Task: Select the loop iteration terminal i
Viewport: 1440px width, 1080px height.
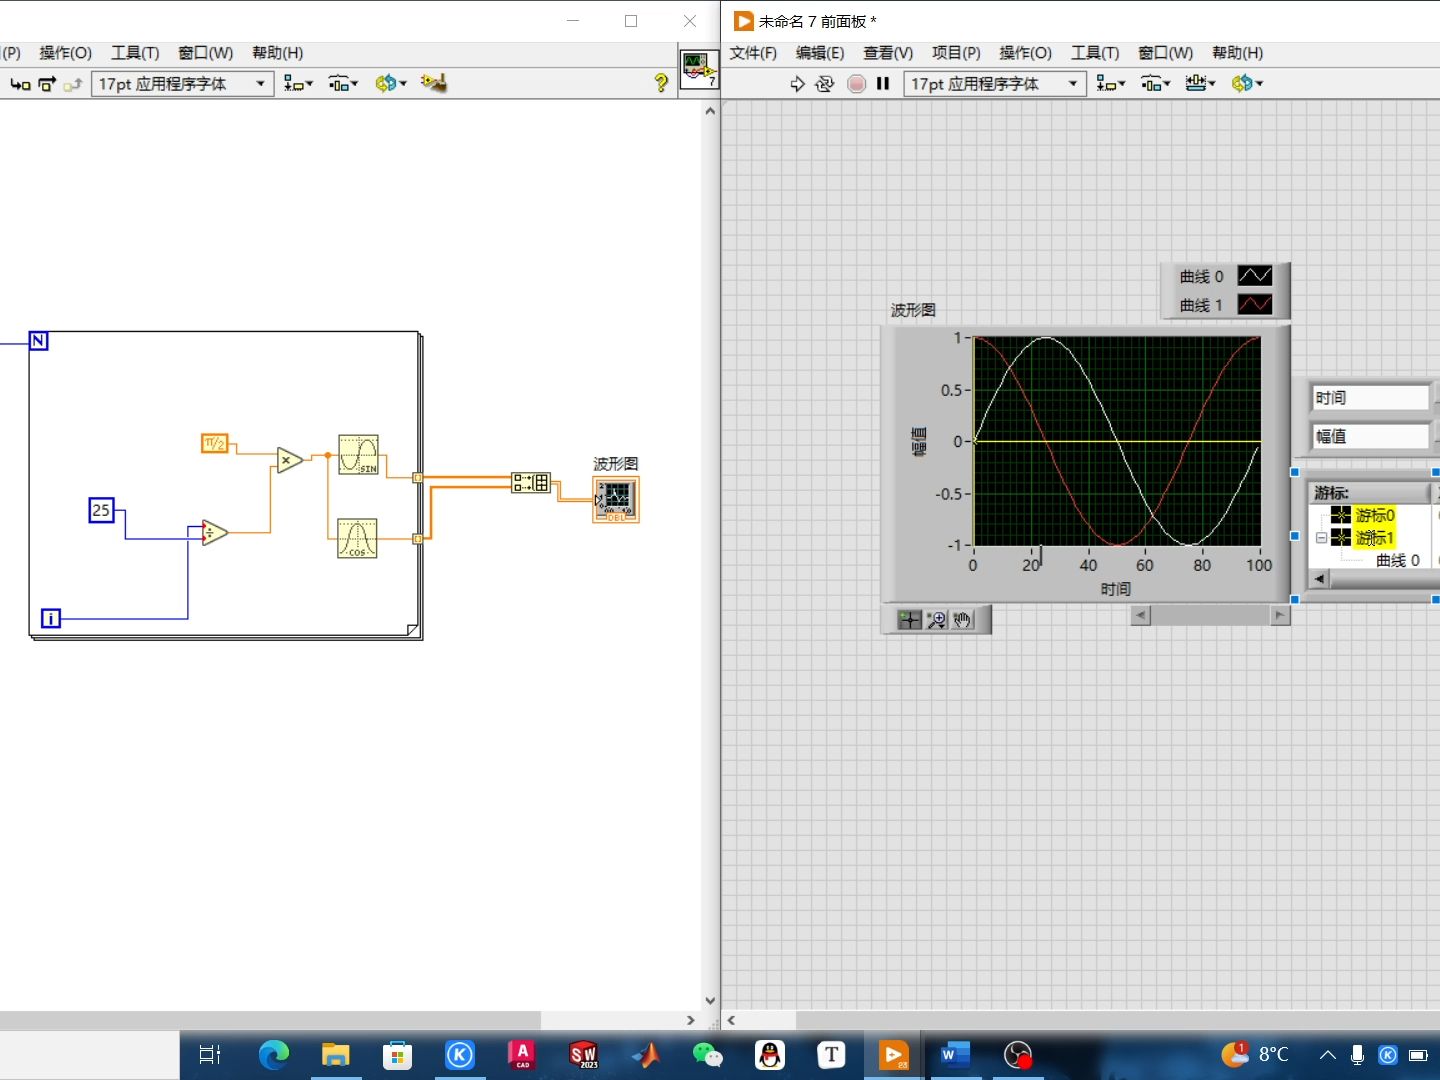Action: click(51, 619)
